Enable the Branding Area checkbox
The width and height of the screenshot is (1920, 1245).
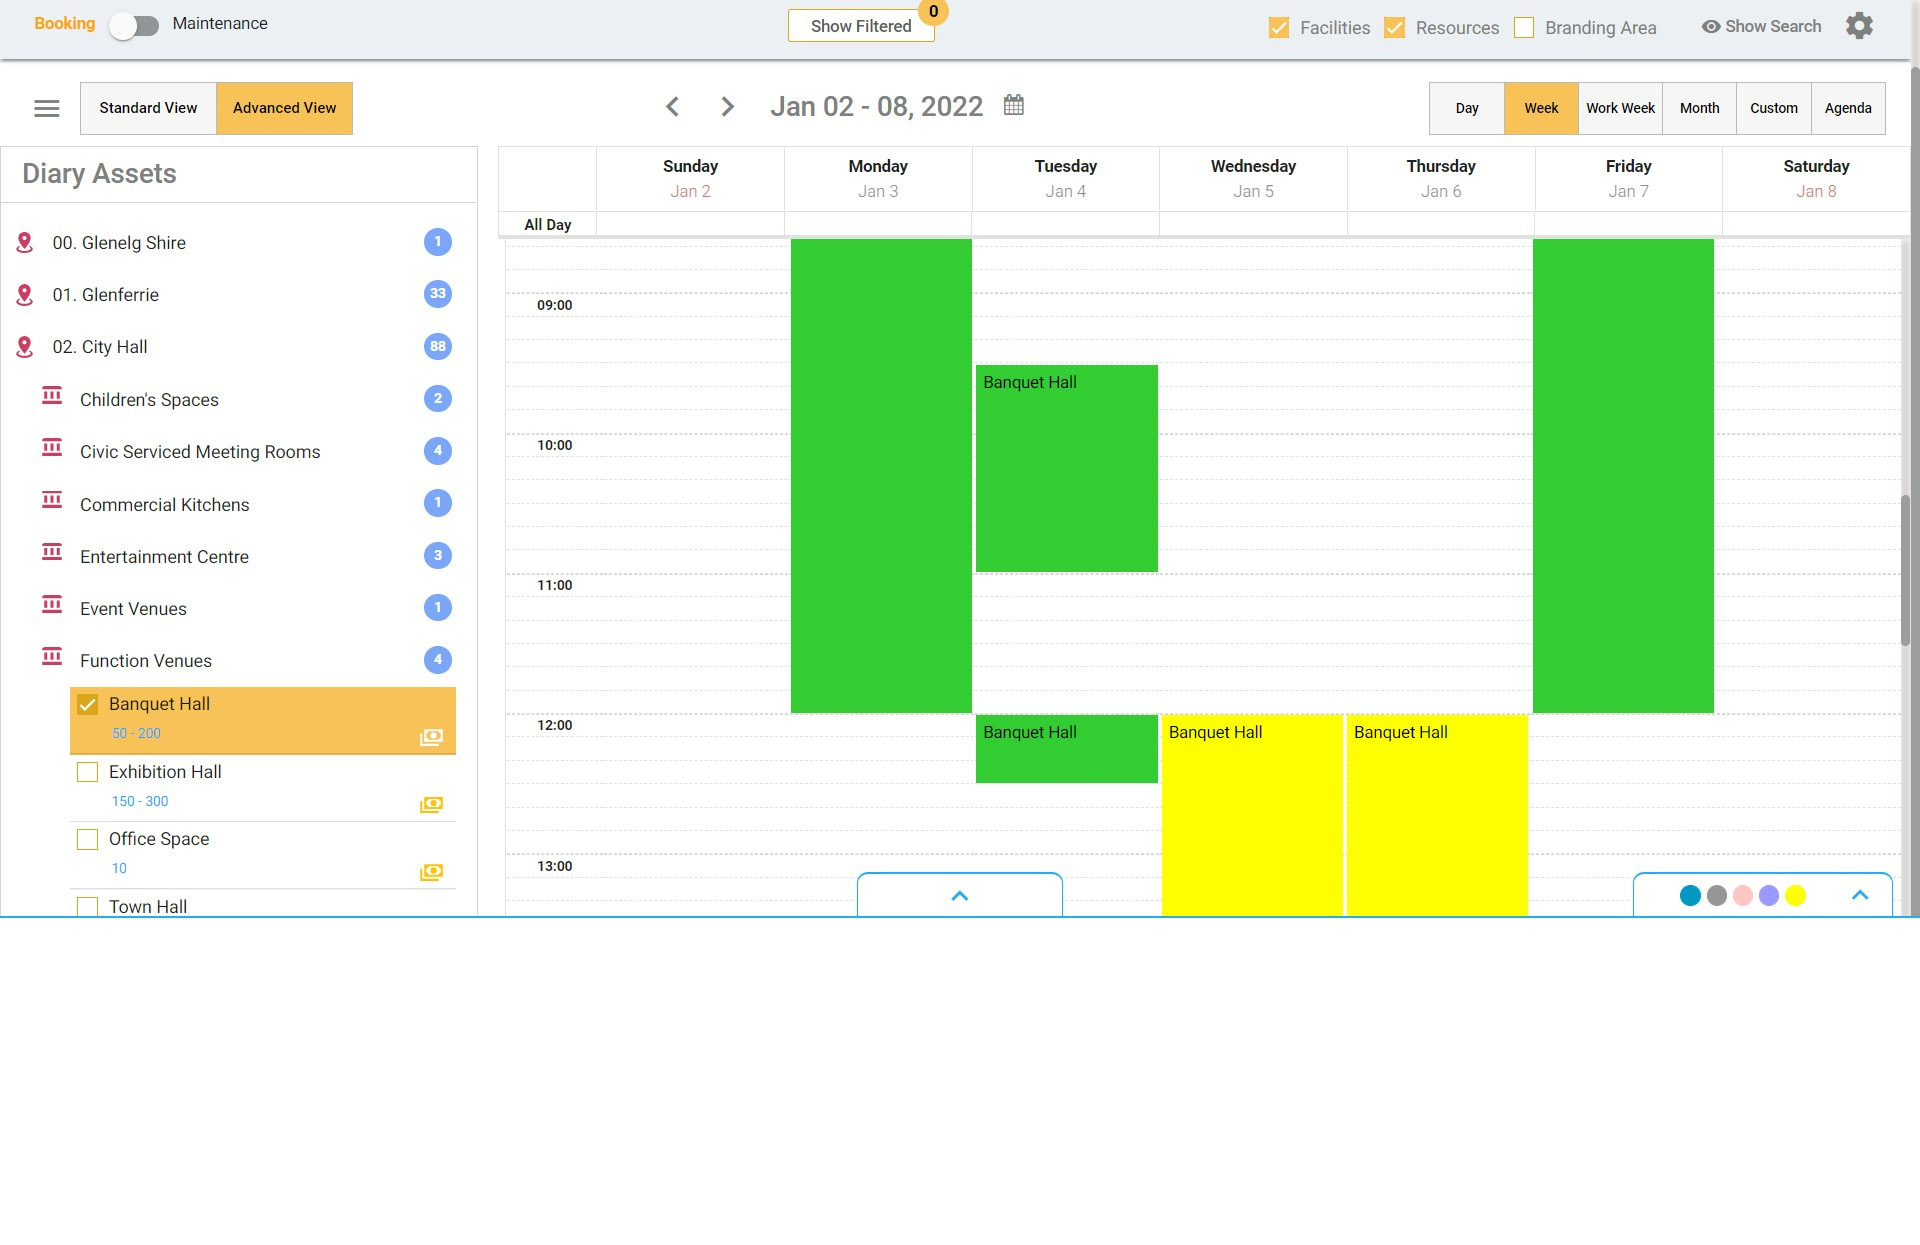pos(1524,28)
